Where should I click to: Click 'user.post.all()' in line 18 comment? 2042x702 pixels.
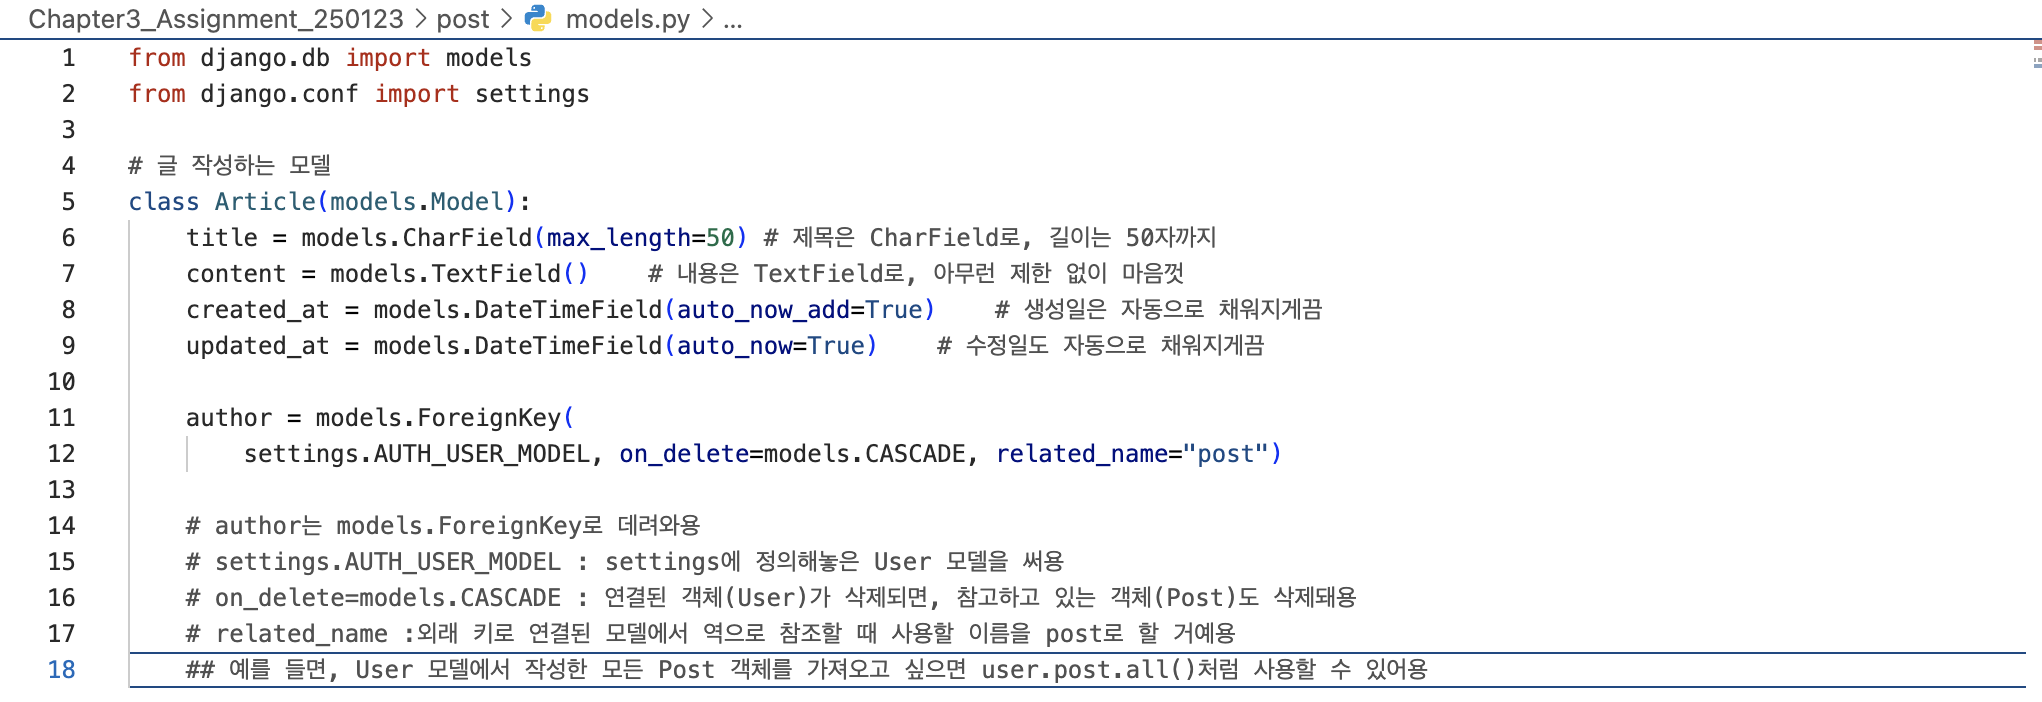pos(1089,670)
